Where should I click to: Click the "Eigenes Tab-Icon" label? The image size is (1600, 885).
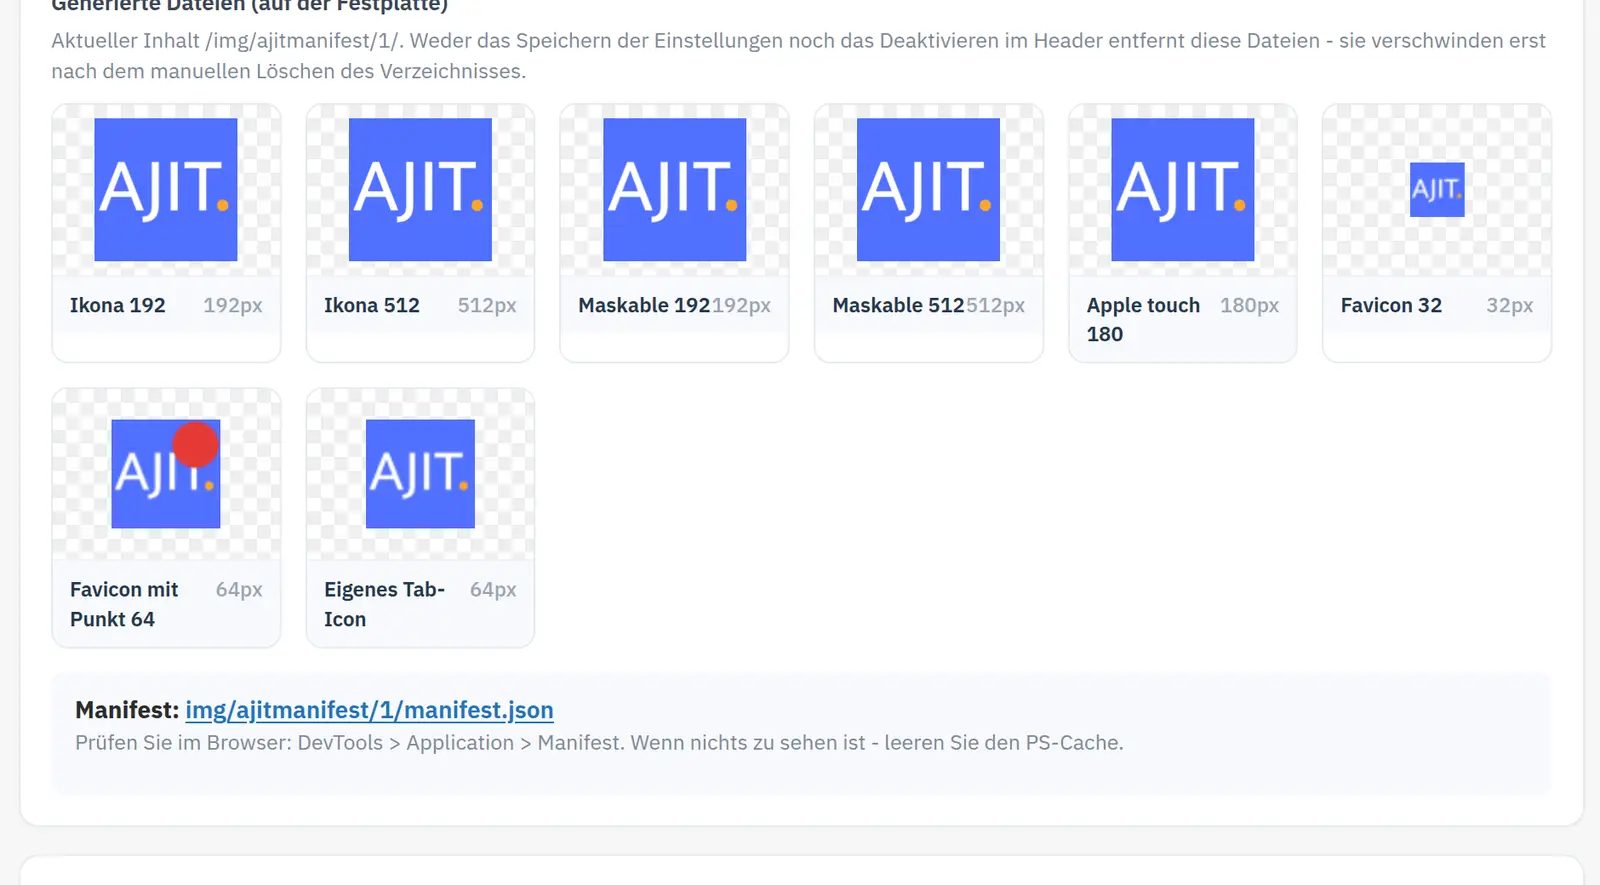(x=384, y=604)
